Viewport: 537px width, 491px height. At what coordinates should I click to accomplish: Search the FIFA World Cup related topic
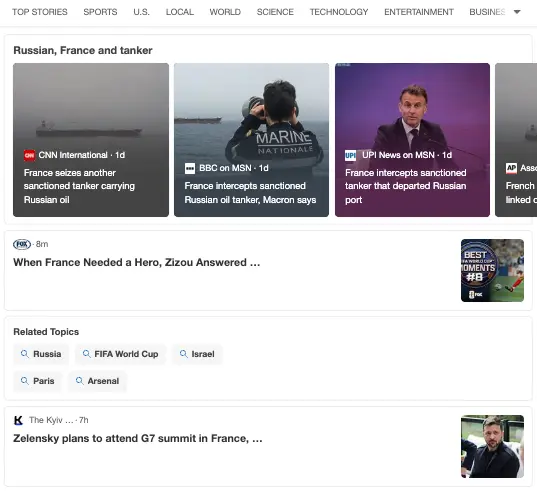point(121,354)
